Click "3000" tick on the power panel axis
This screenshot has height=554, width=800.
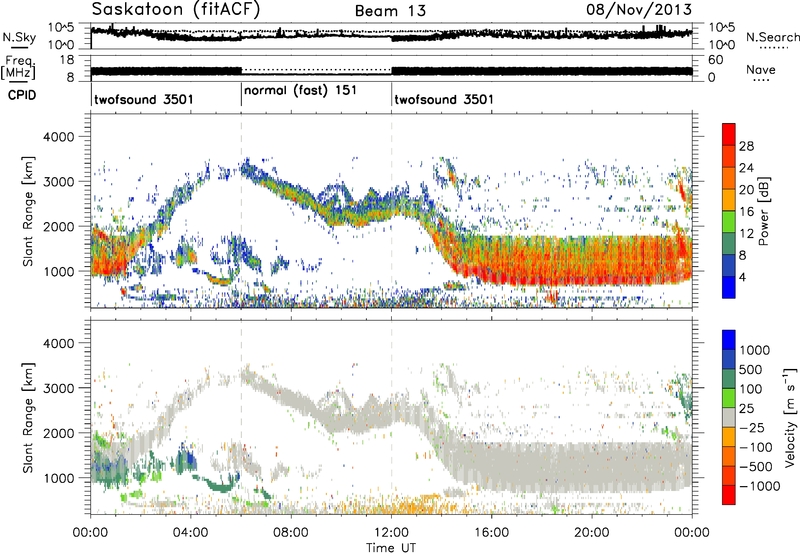pyautogui.click(x=58, y=182)
